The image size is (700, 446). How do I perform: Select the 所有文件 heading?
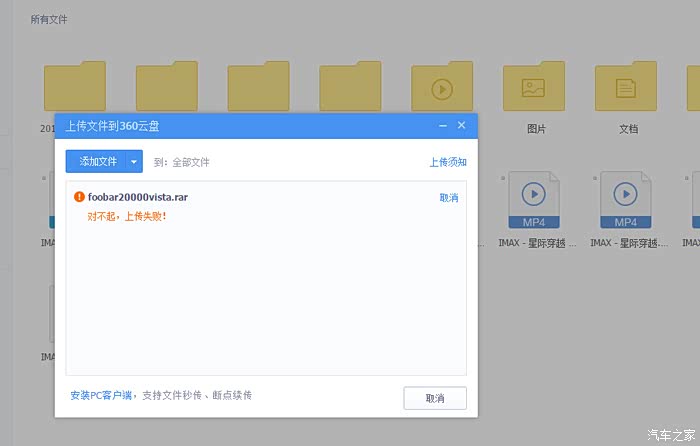[49, 20]
